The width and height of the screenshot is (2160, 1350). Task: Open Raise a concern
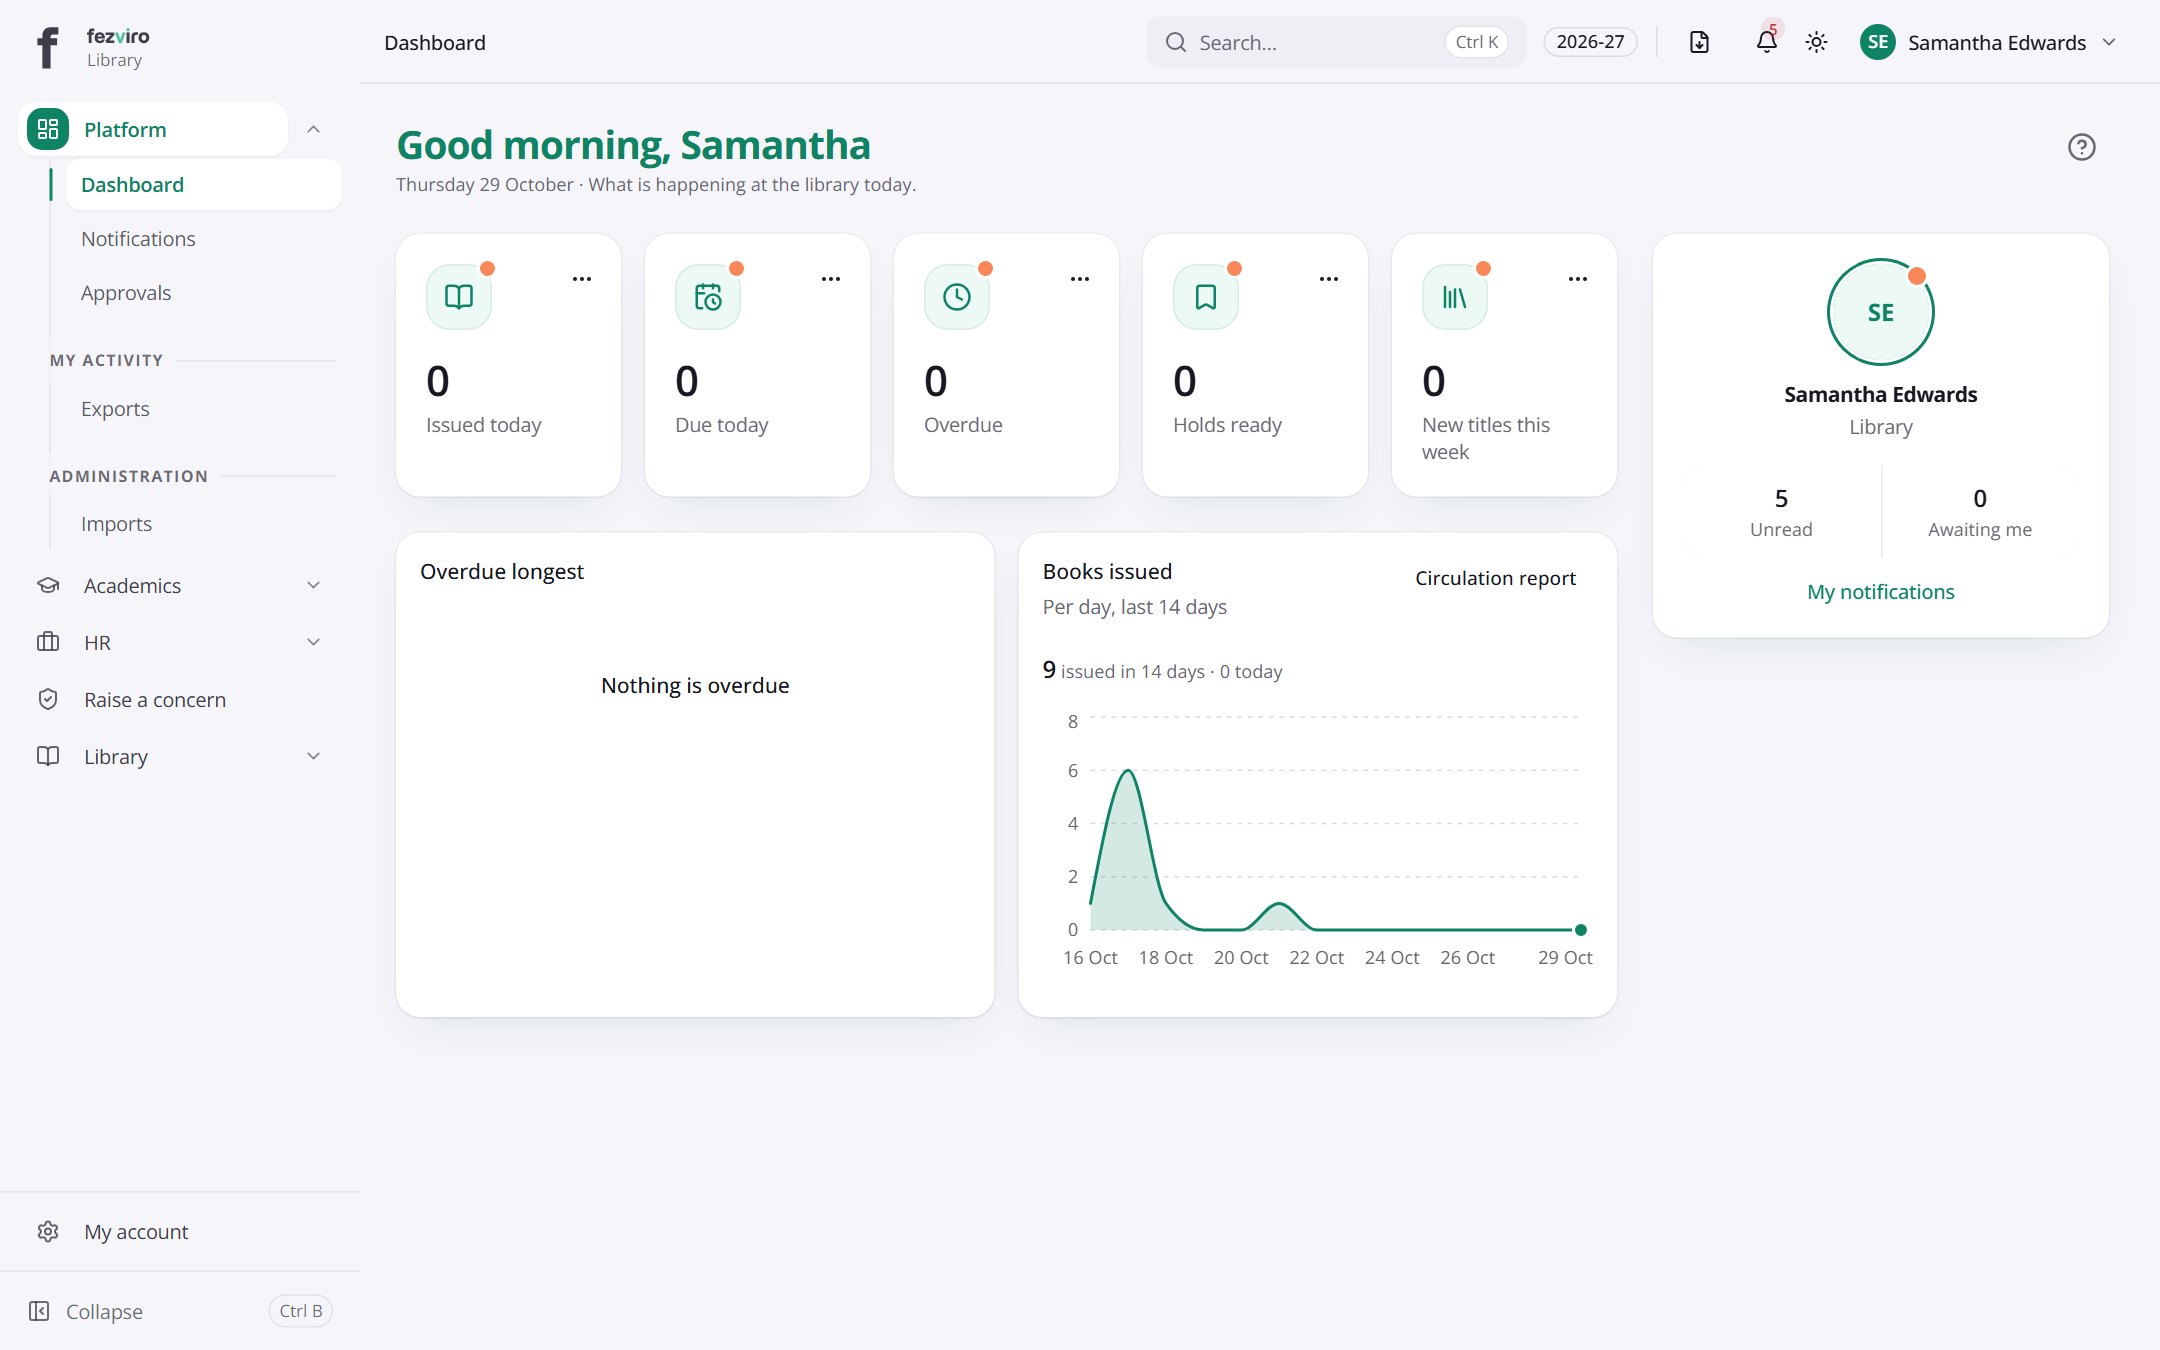179,700
